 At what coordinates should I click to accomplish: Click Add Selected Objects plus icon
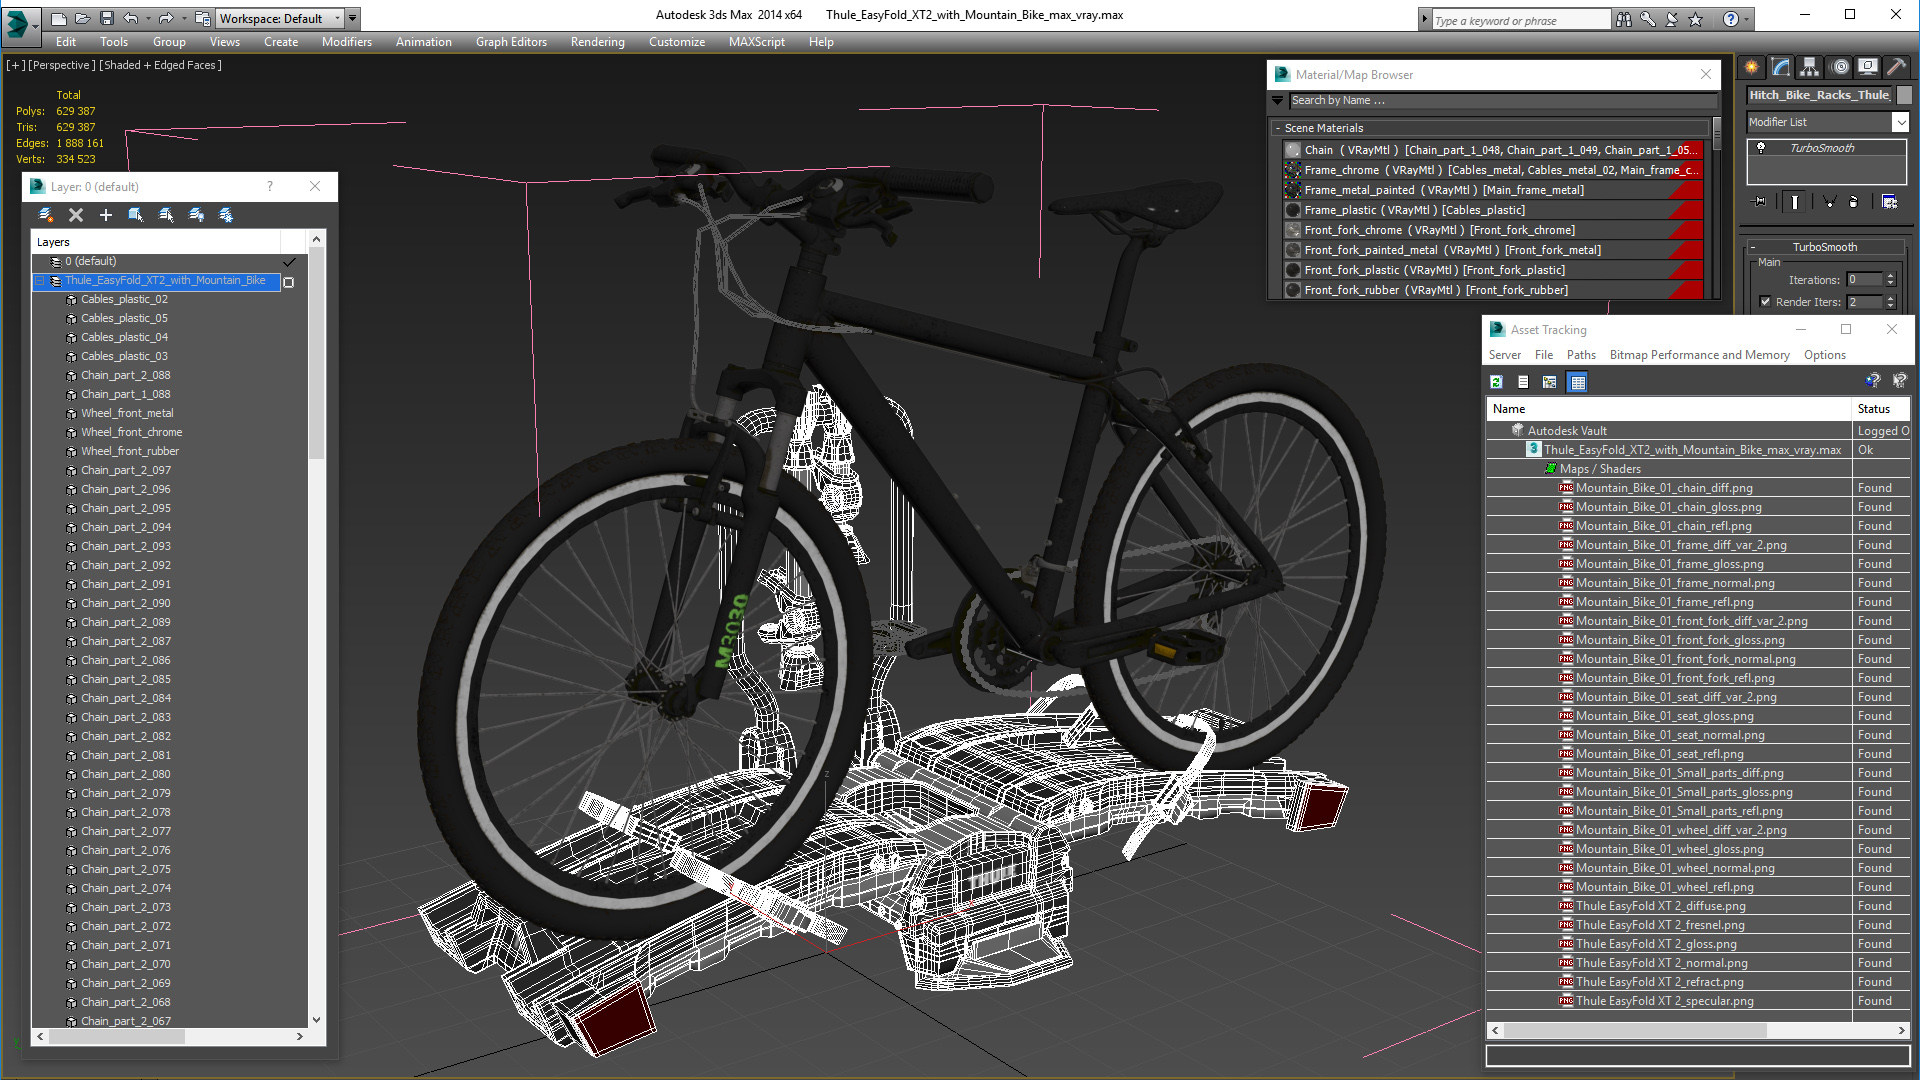pos(106,215)
